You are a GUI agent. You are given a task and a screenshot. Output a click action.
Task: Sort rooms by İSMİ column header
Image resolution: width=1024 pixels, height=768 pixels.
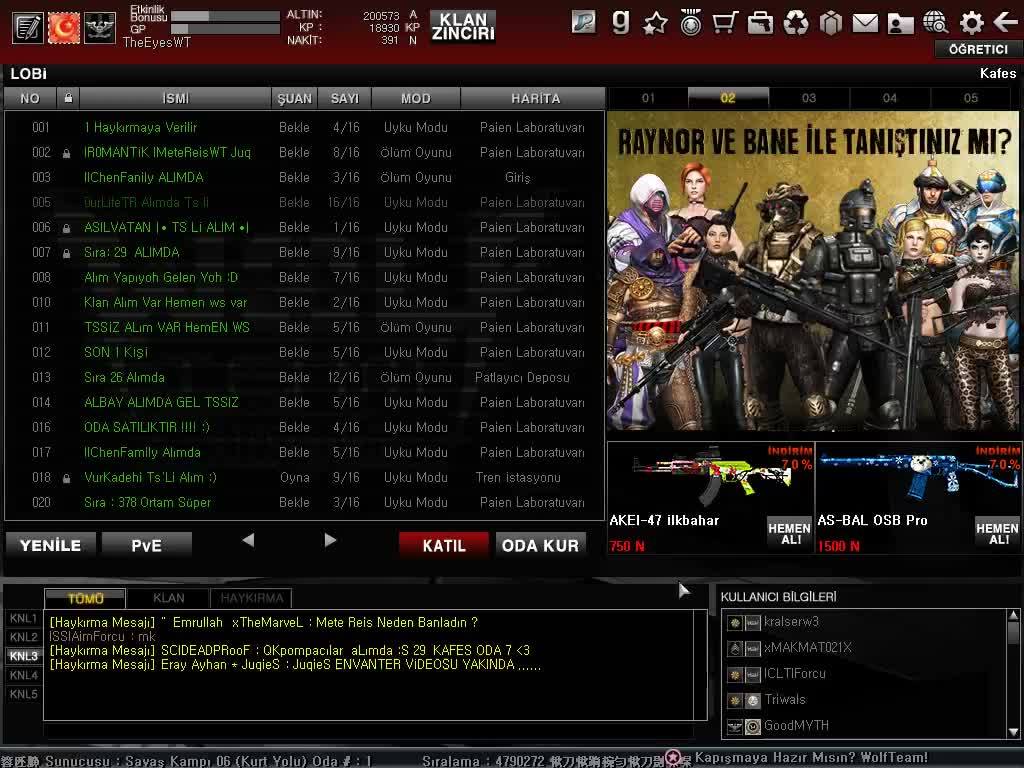pos(175,98)
